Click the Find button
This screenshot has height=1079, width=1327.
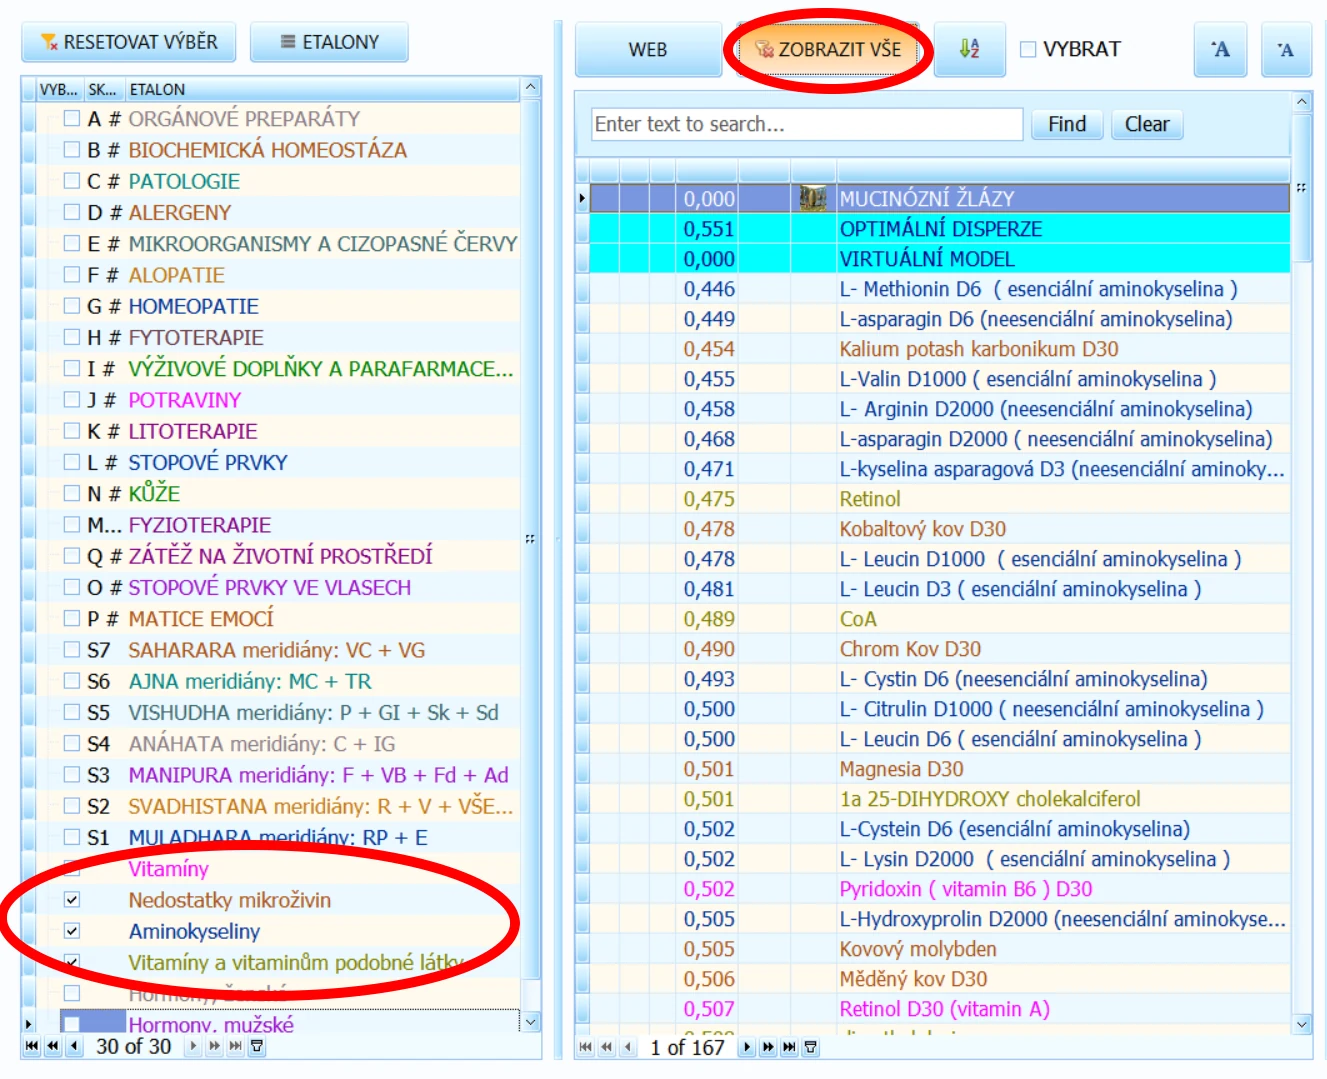(x=1067, y=124)
